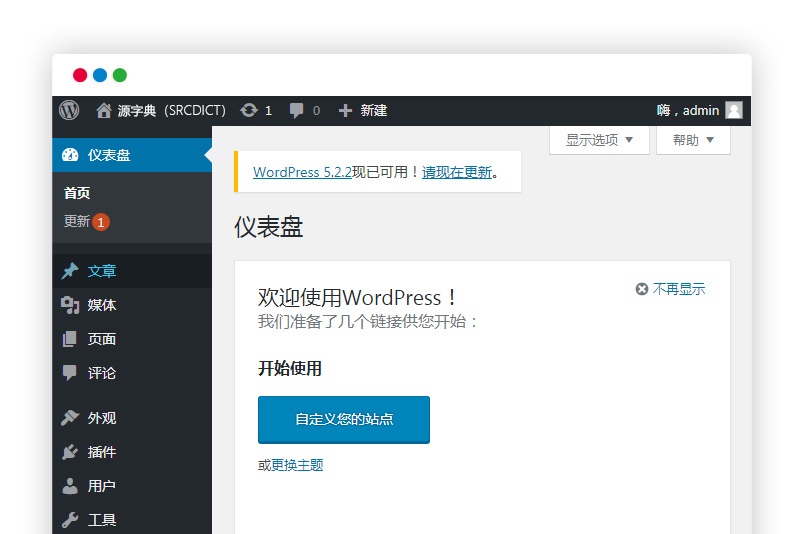Image resolution: width=800 pixels, height=534 pixels.
Task: Click the 不再显示 dismiss link
Action: point(679,289)
